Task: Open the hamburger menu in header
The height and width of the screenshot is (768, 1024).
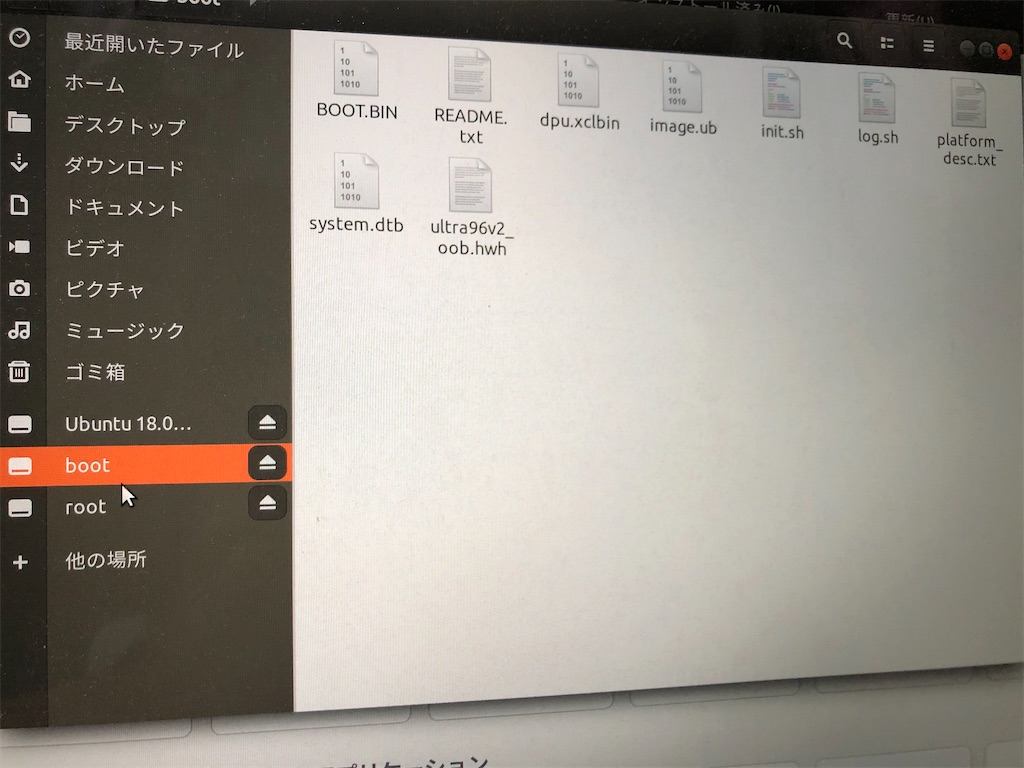Action: coord(928,46)
